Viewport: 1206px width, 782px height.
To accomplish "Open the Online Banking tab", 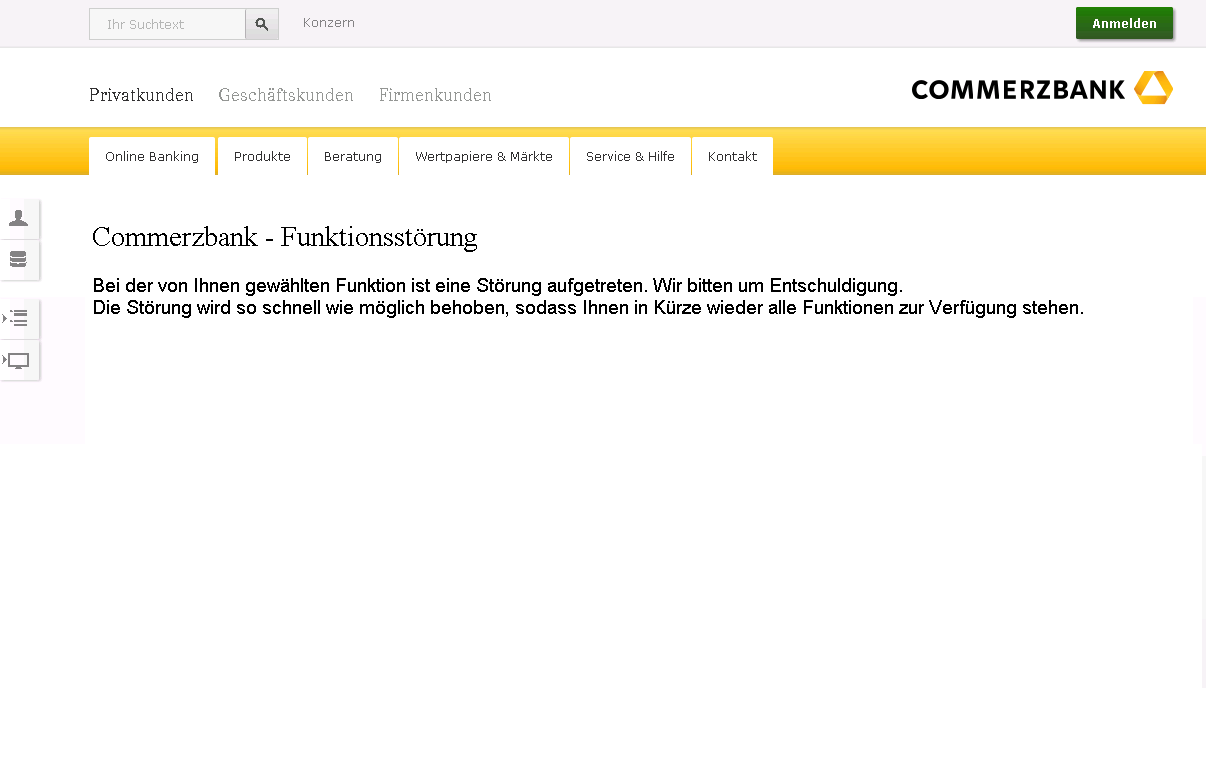I will pyautogui.click(x=152, y=157).
